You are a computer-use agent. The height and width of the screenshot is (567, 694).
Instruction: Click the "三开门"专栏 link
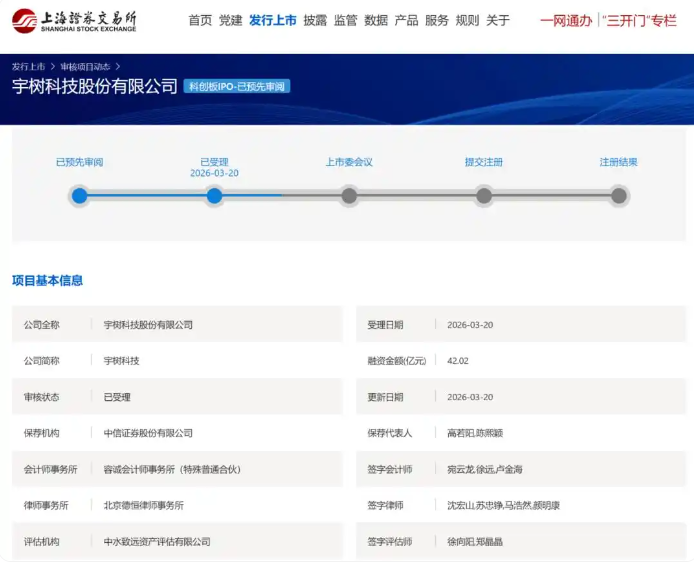pyautogui.click(x=640, y=21)
